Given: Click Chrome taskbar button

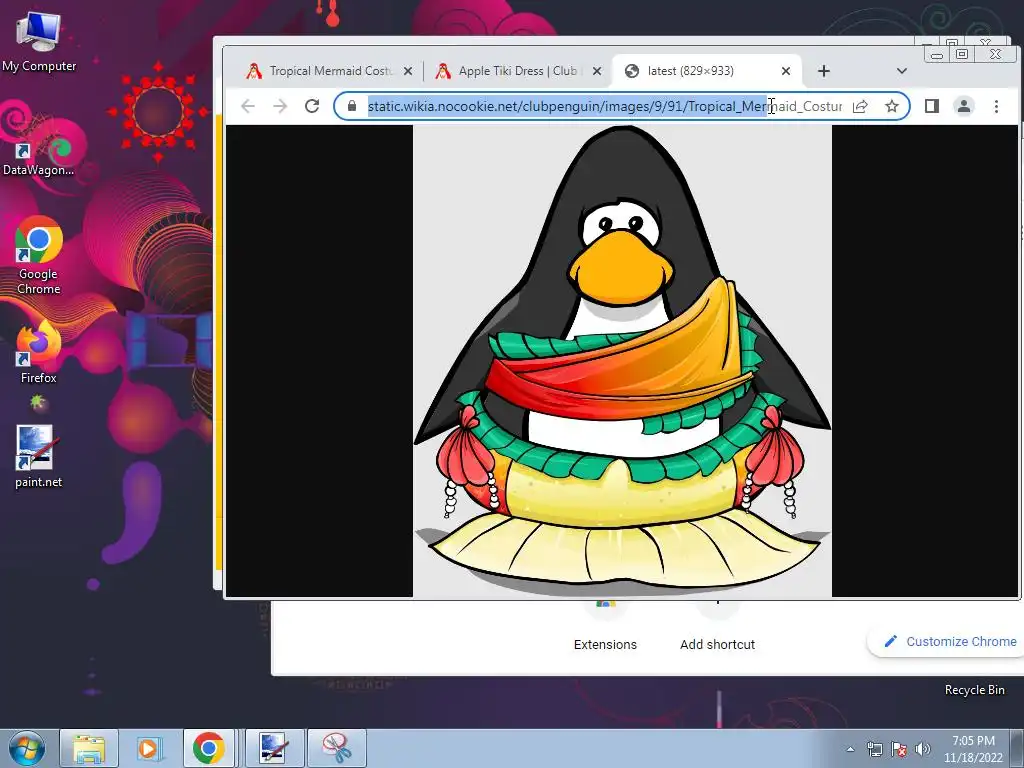Looking at the screenshot, I should click(x=209, y=748).
